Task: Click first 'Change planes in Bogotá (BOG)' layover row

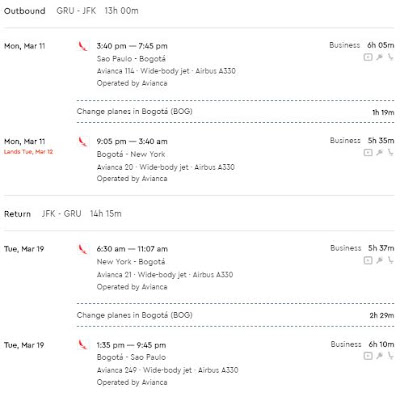Action: (235, 112)
